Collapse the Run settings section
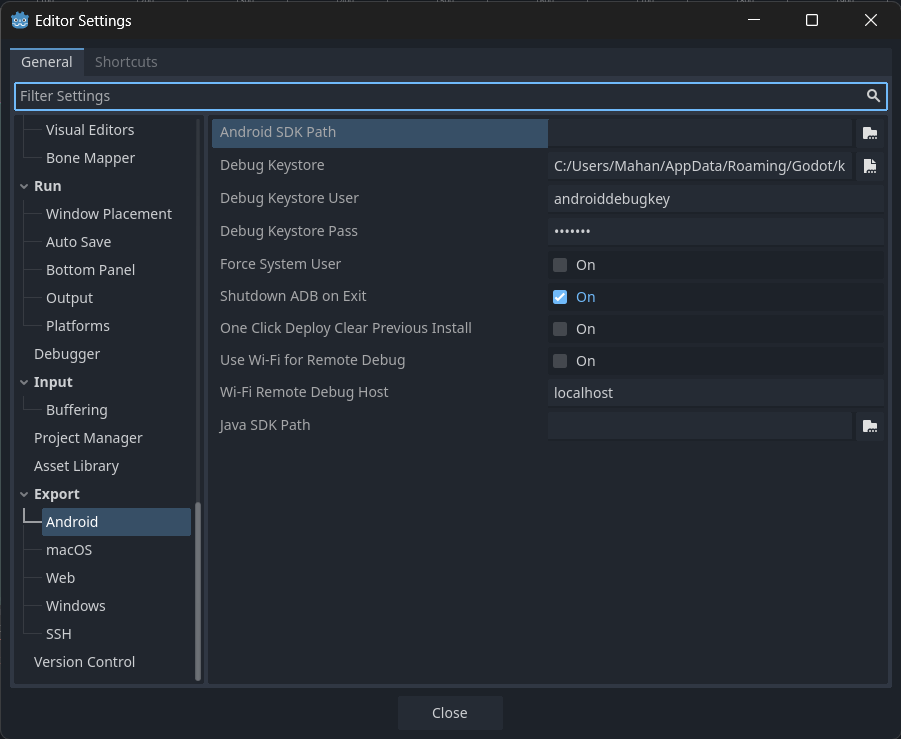The image size is (901, 739). 24,185
